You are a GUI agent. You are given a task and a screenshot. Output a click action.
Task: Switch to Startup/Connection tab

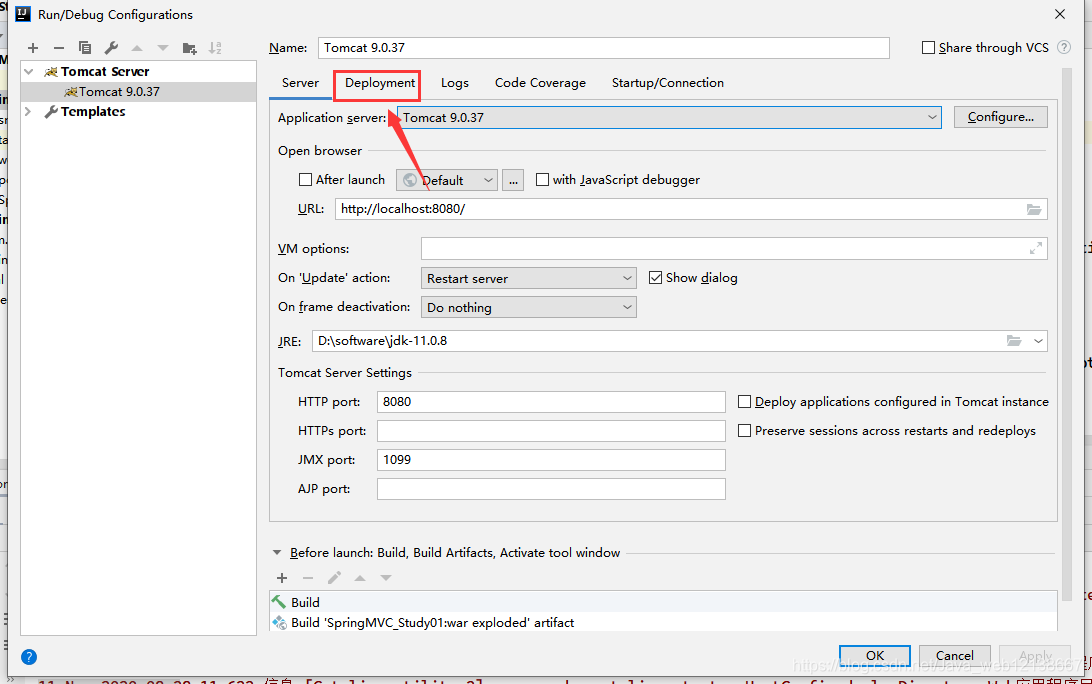[x=668, y=83]
